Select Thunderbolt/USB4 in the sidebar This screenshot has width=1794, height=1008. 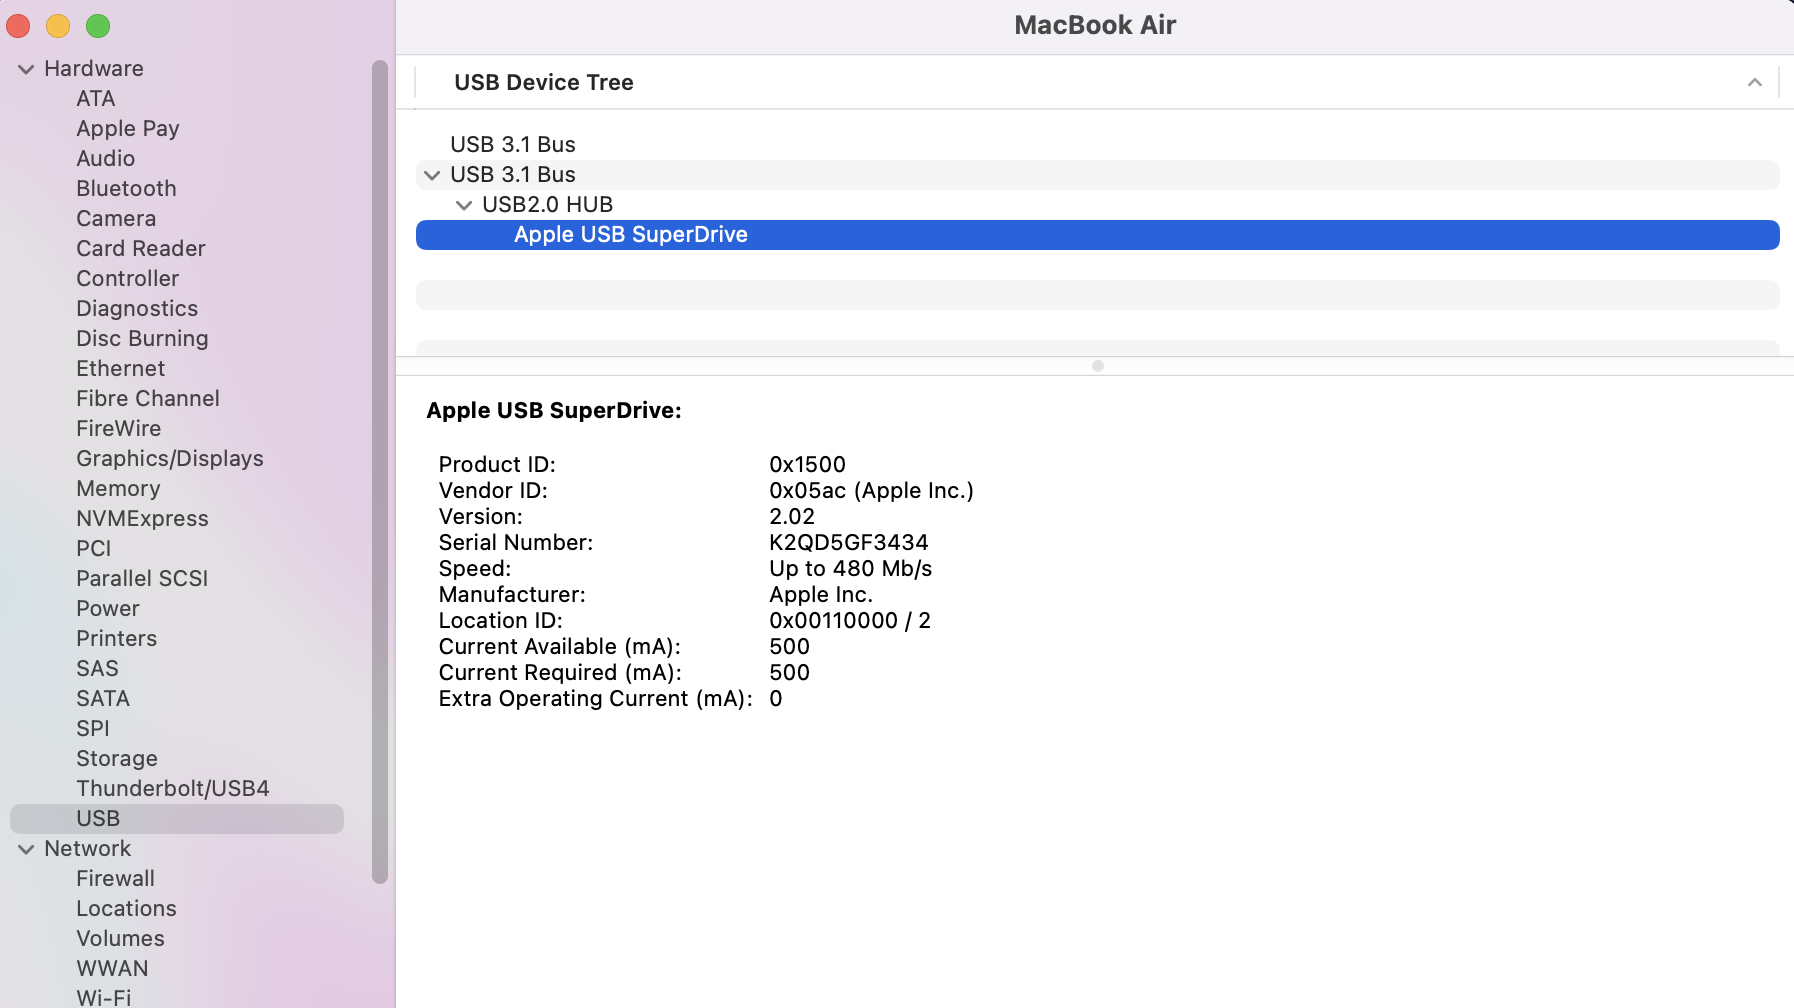173,789
